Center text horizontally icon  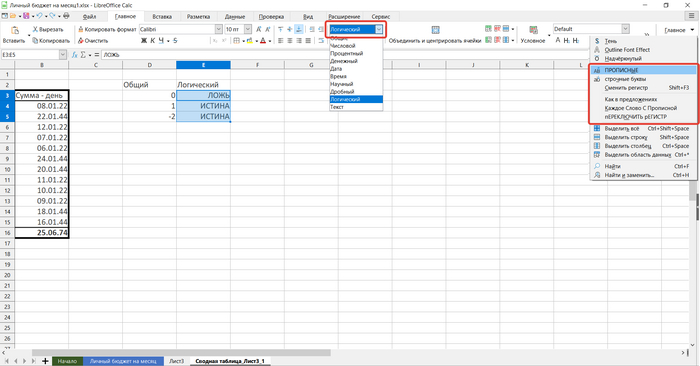(290, 41)
